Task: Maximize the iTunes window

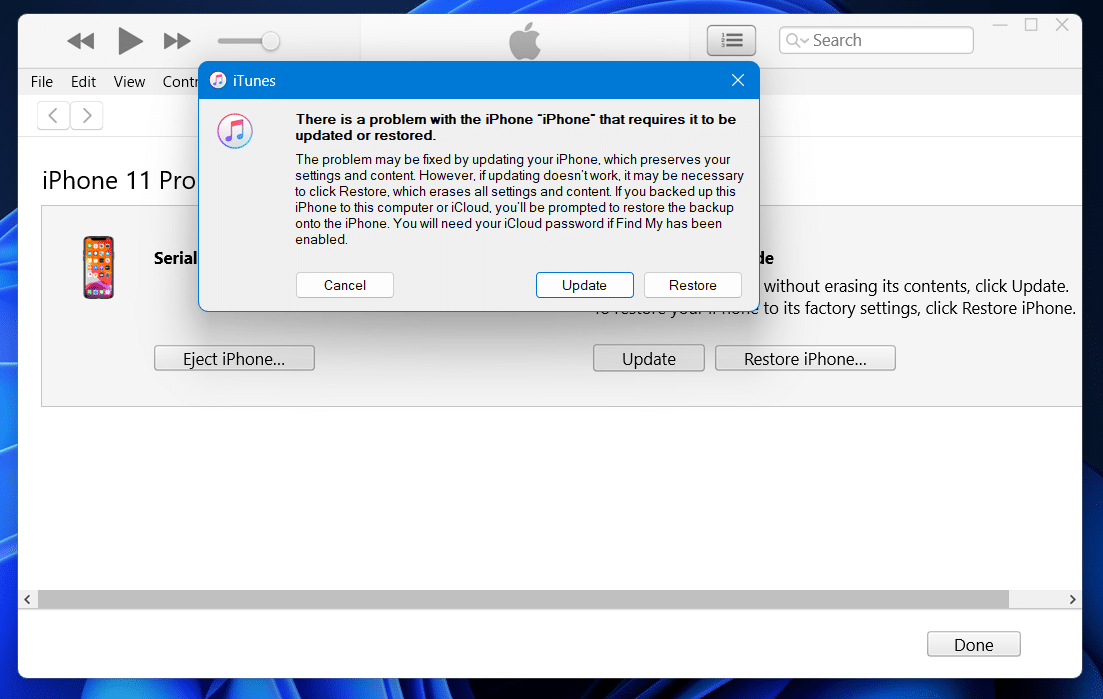Action: pyautogui.click(x=1031, y=25)
